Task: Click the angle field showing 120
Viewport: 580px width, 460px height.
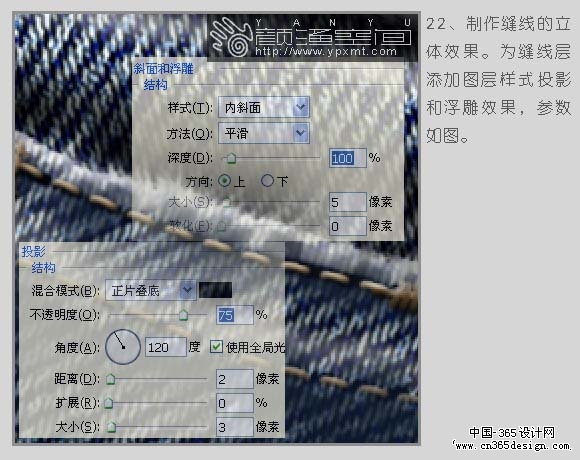Action: coord(166,347)
